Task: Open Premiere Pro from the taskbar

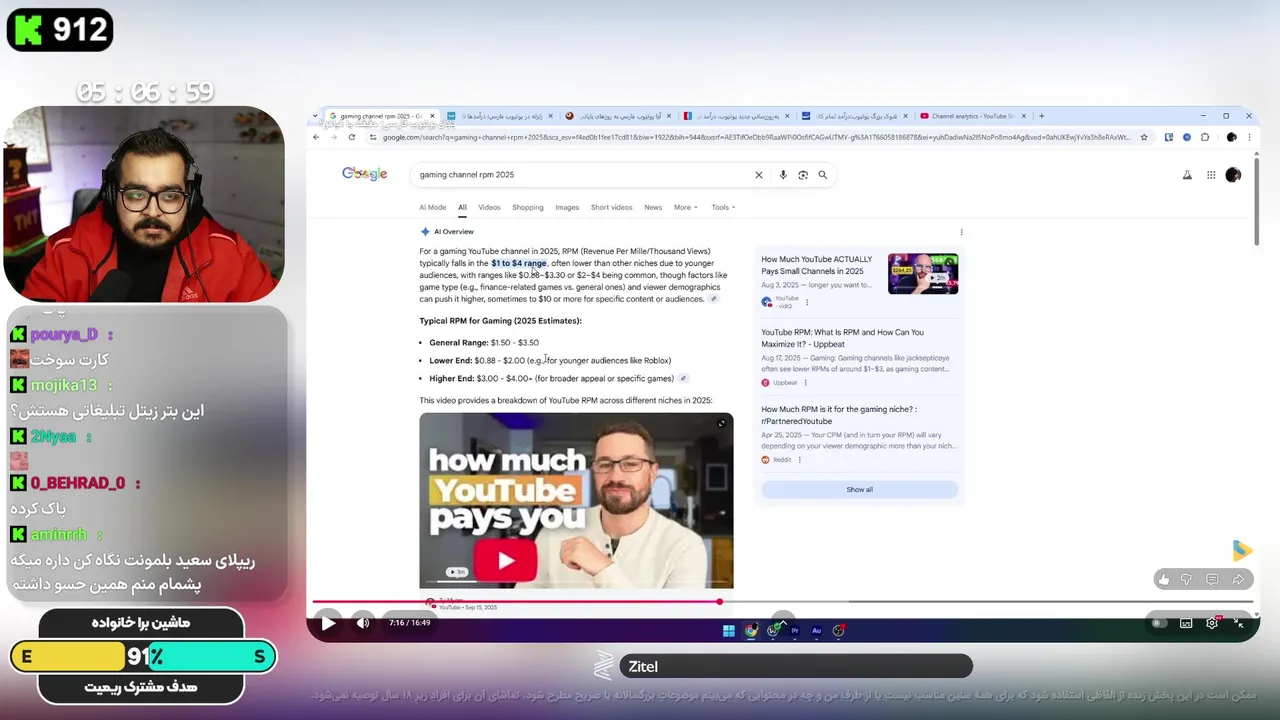Action: click(795, 631)
